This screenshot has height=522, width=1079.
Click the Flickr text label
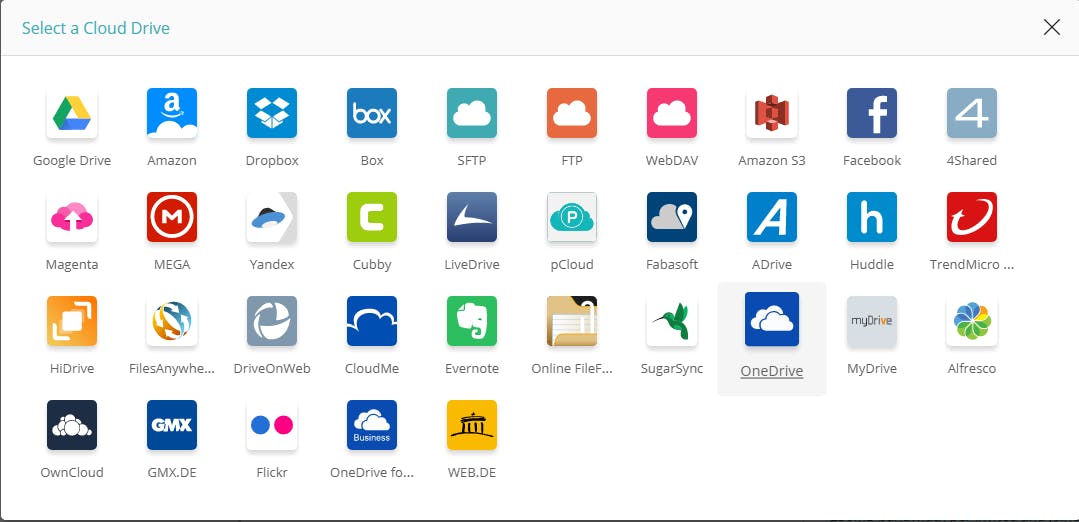pyautogui.click(x=272, y=472)
